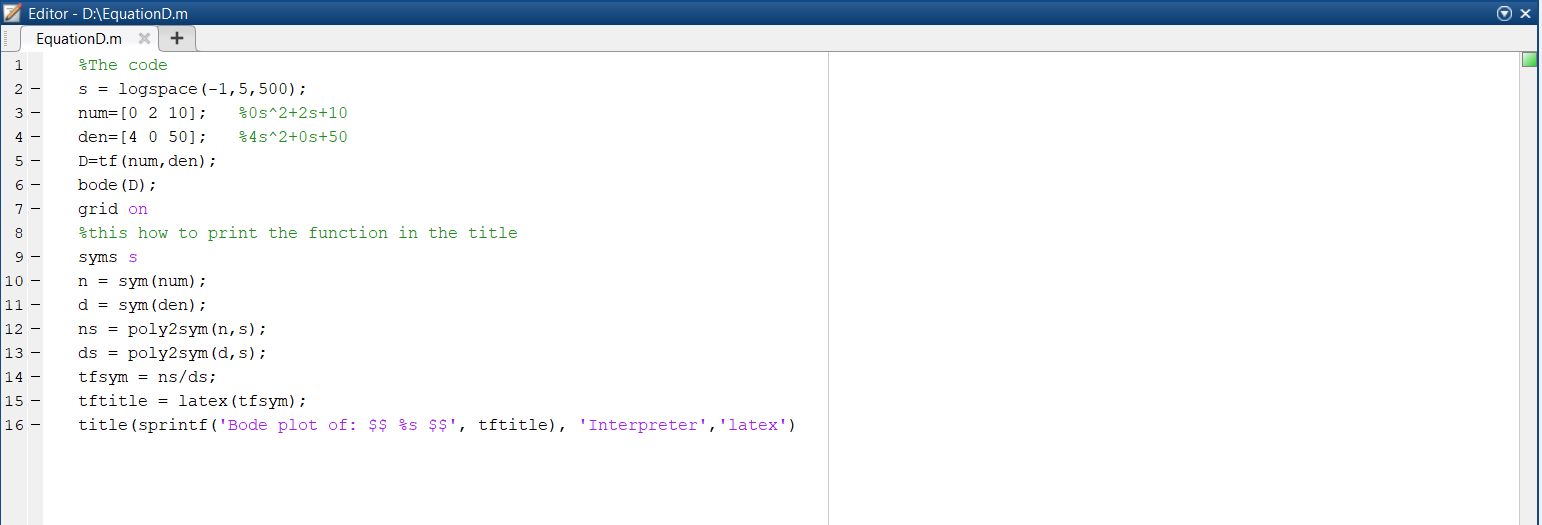
Task: Set a breakpoint at line 12 dash
Action: click(x=35, y=329)
